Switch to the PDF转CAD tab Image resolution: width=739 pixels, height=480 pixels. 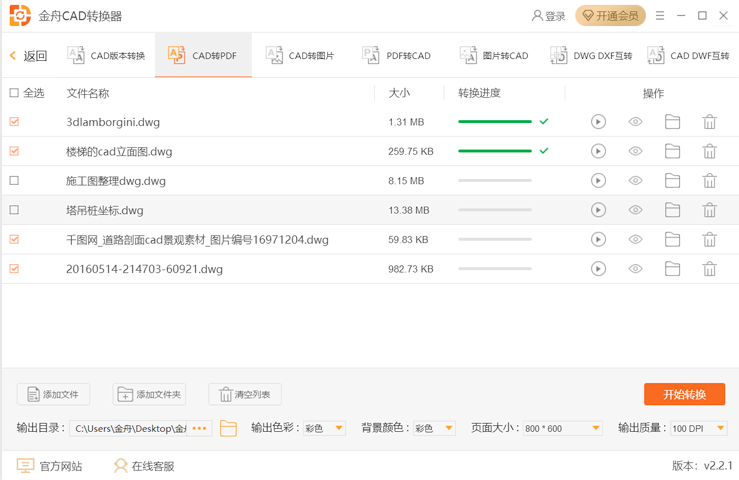pyautogui.click(x=397, y=56)
